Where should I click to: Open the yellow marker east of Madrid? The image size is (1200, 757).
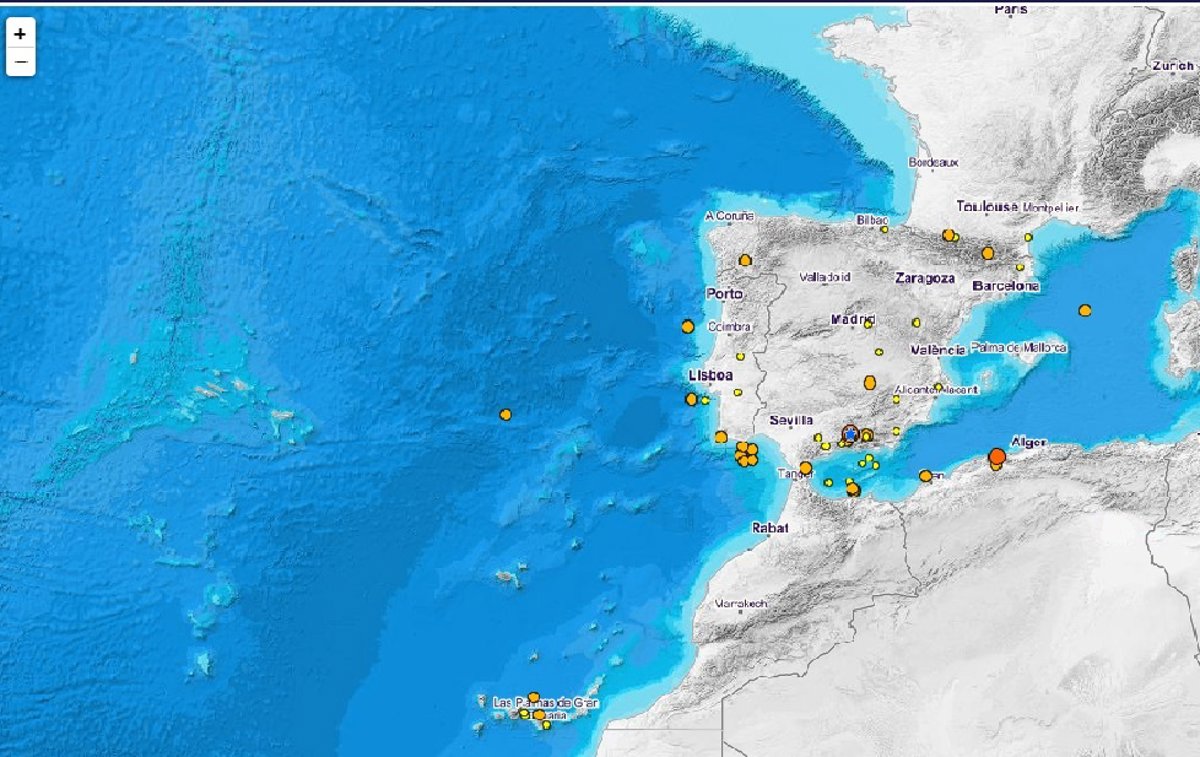[915, 322]
